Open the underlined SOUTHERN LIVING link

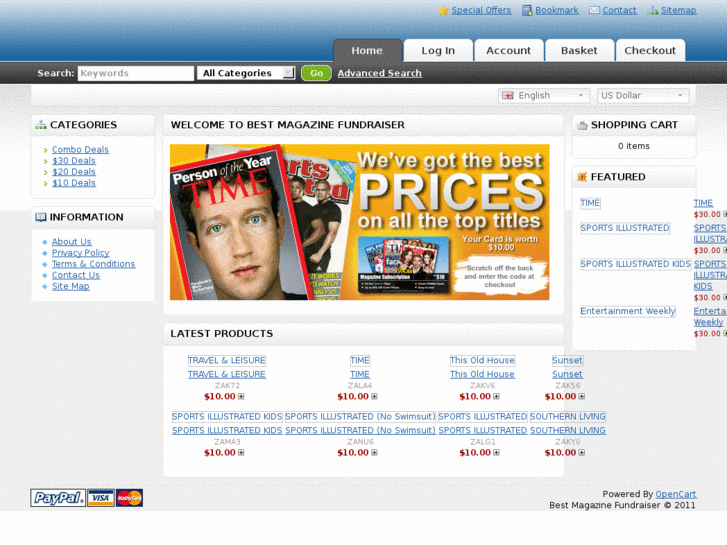coord(568,430)
